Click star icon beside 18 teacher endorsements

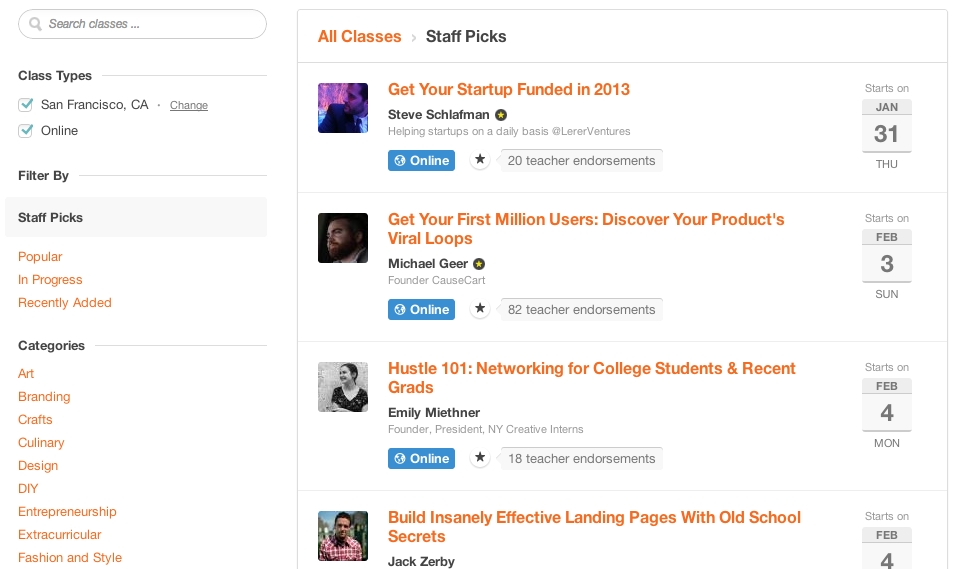[480, 458]
